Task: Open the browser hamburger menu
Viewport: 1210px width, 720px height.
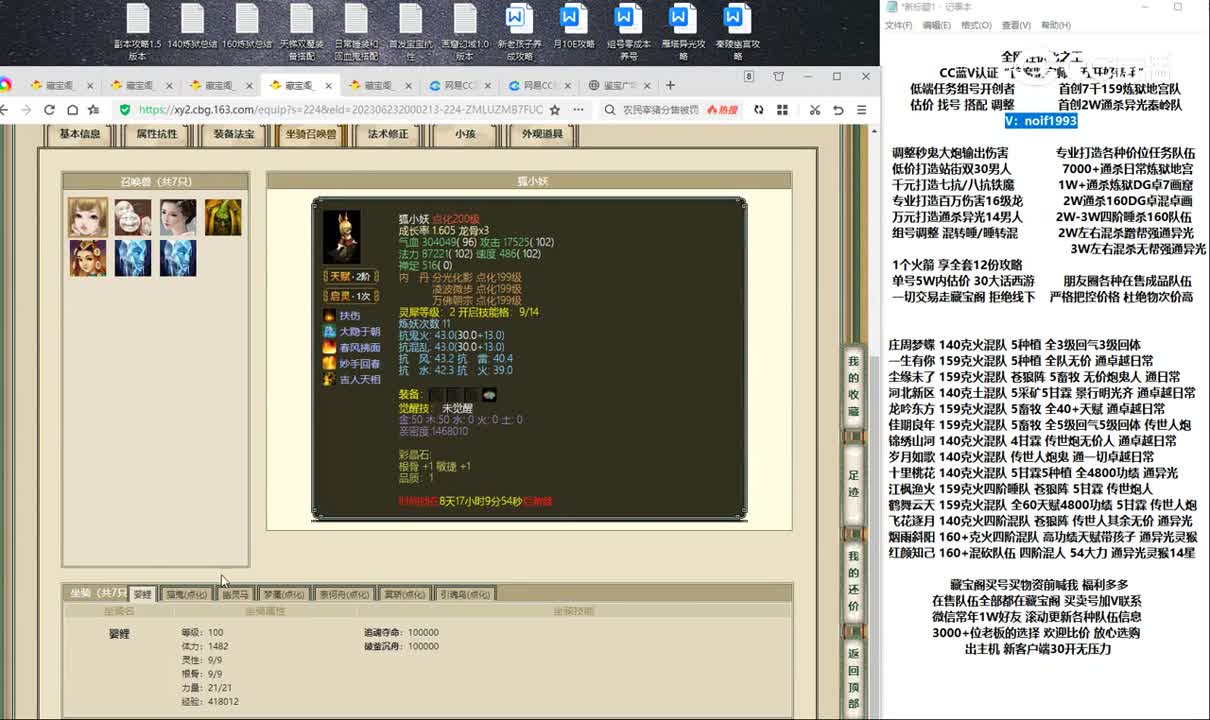Action: [862, 109]
